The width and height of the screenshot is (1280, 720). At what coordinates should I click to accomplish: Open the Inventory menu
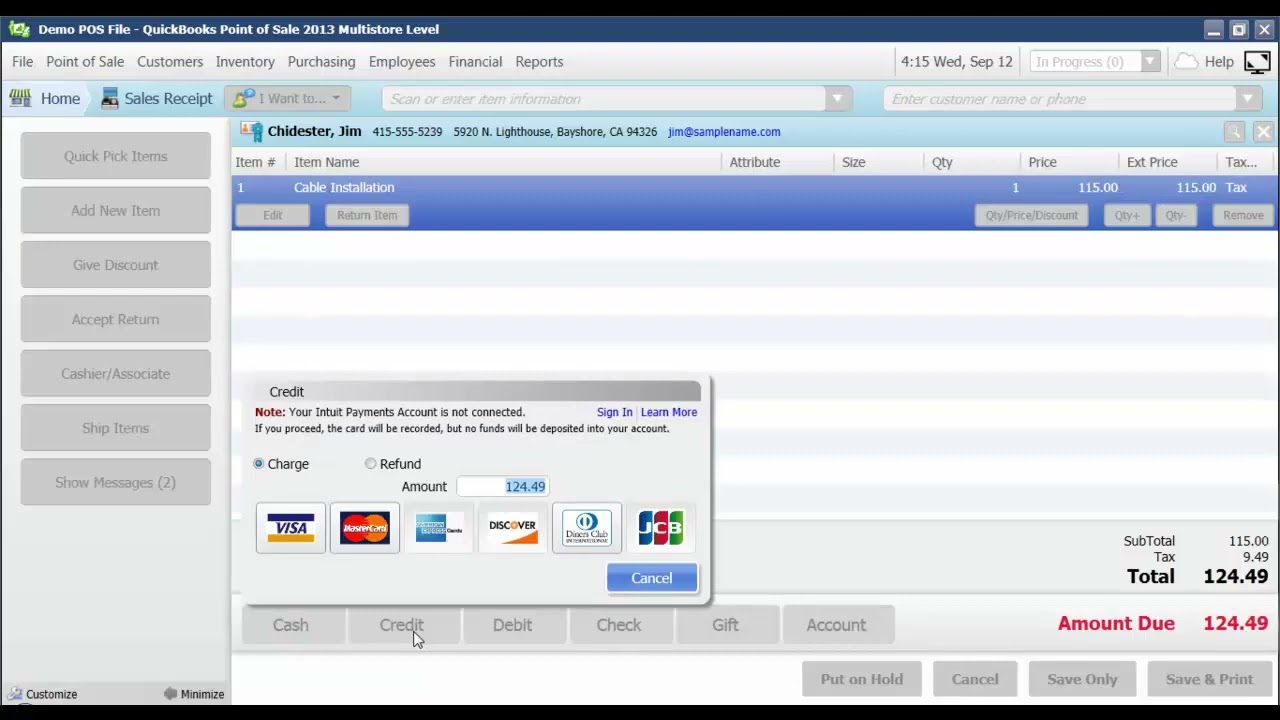pyautogui.click(x=245, y=61)
